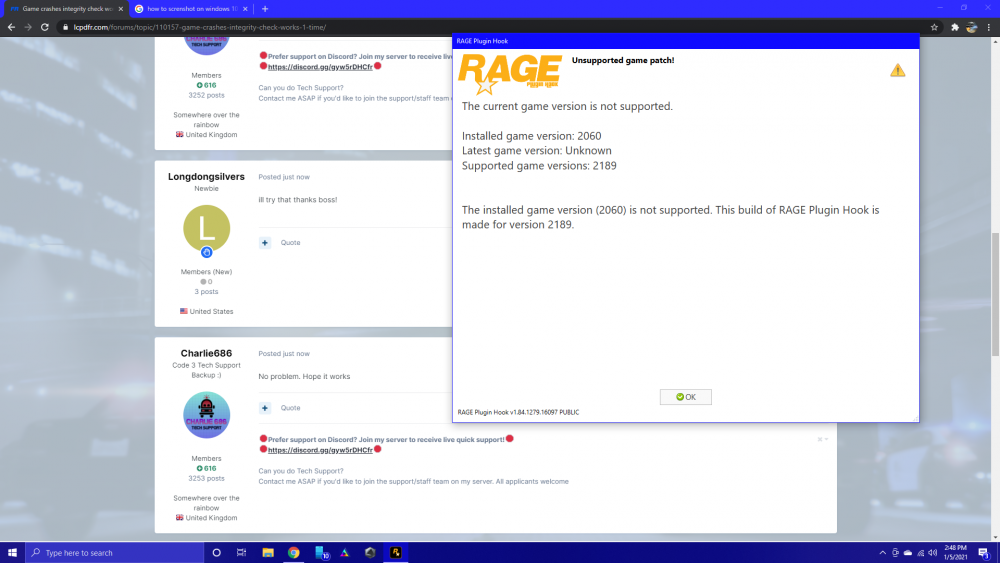Click the RAGE Plugin Hook dialog title bar
Image resolution: width=1000 pixels, height=563 pixels.
click(686, 41)
